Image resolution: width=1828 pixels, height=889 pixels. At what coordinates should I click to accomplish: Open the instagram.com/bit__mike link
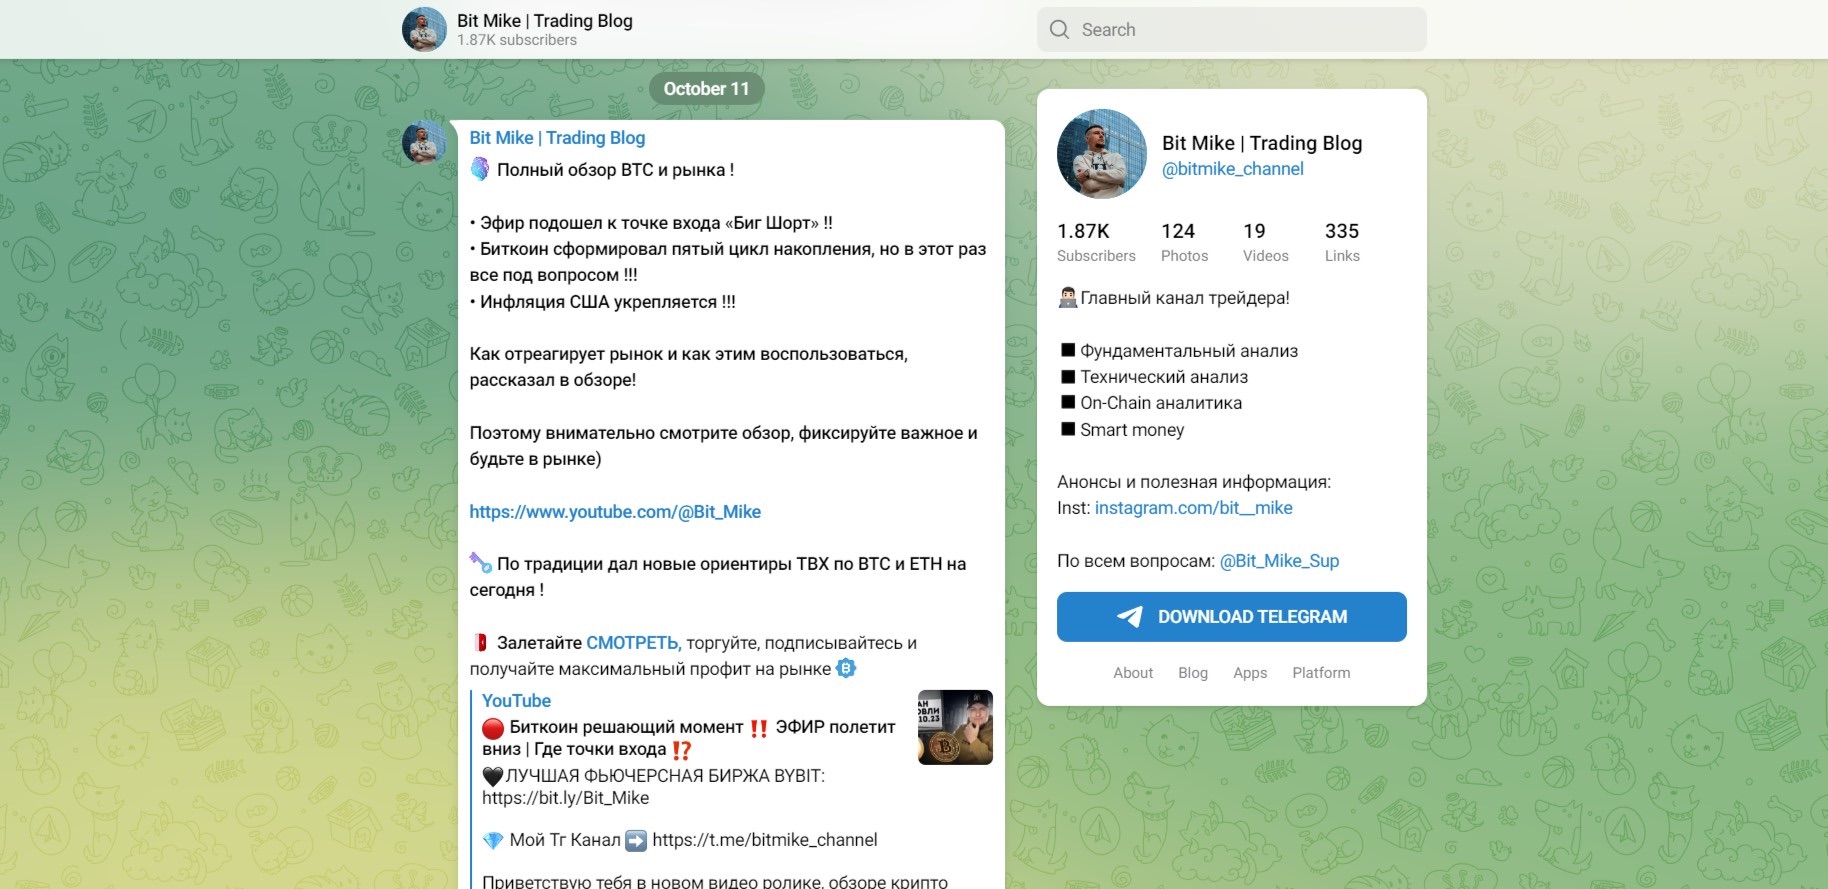[x=1194, y=508]
